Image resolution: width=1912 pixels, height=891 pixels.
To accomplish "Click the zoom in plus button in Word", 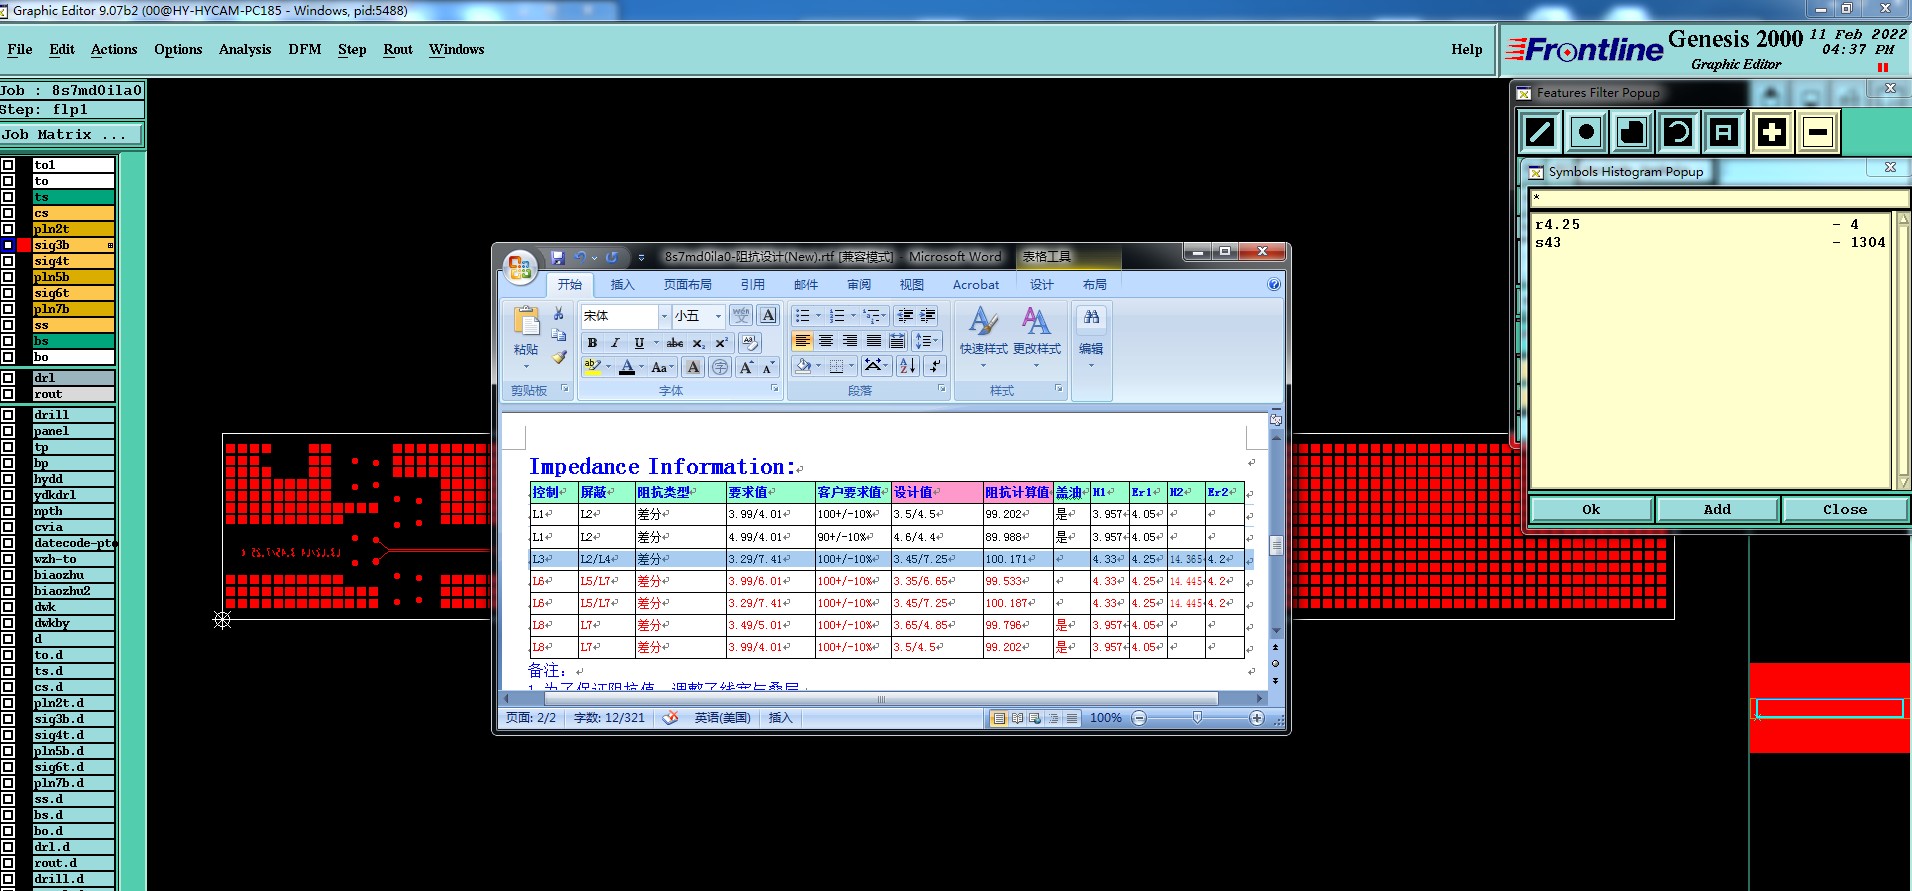I will click(1257, 718).
